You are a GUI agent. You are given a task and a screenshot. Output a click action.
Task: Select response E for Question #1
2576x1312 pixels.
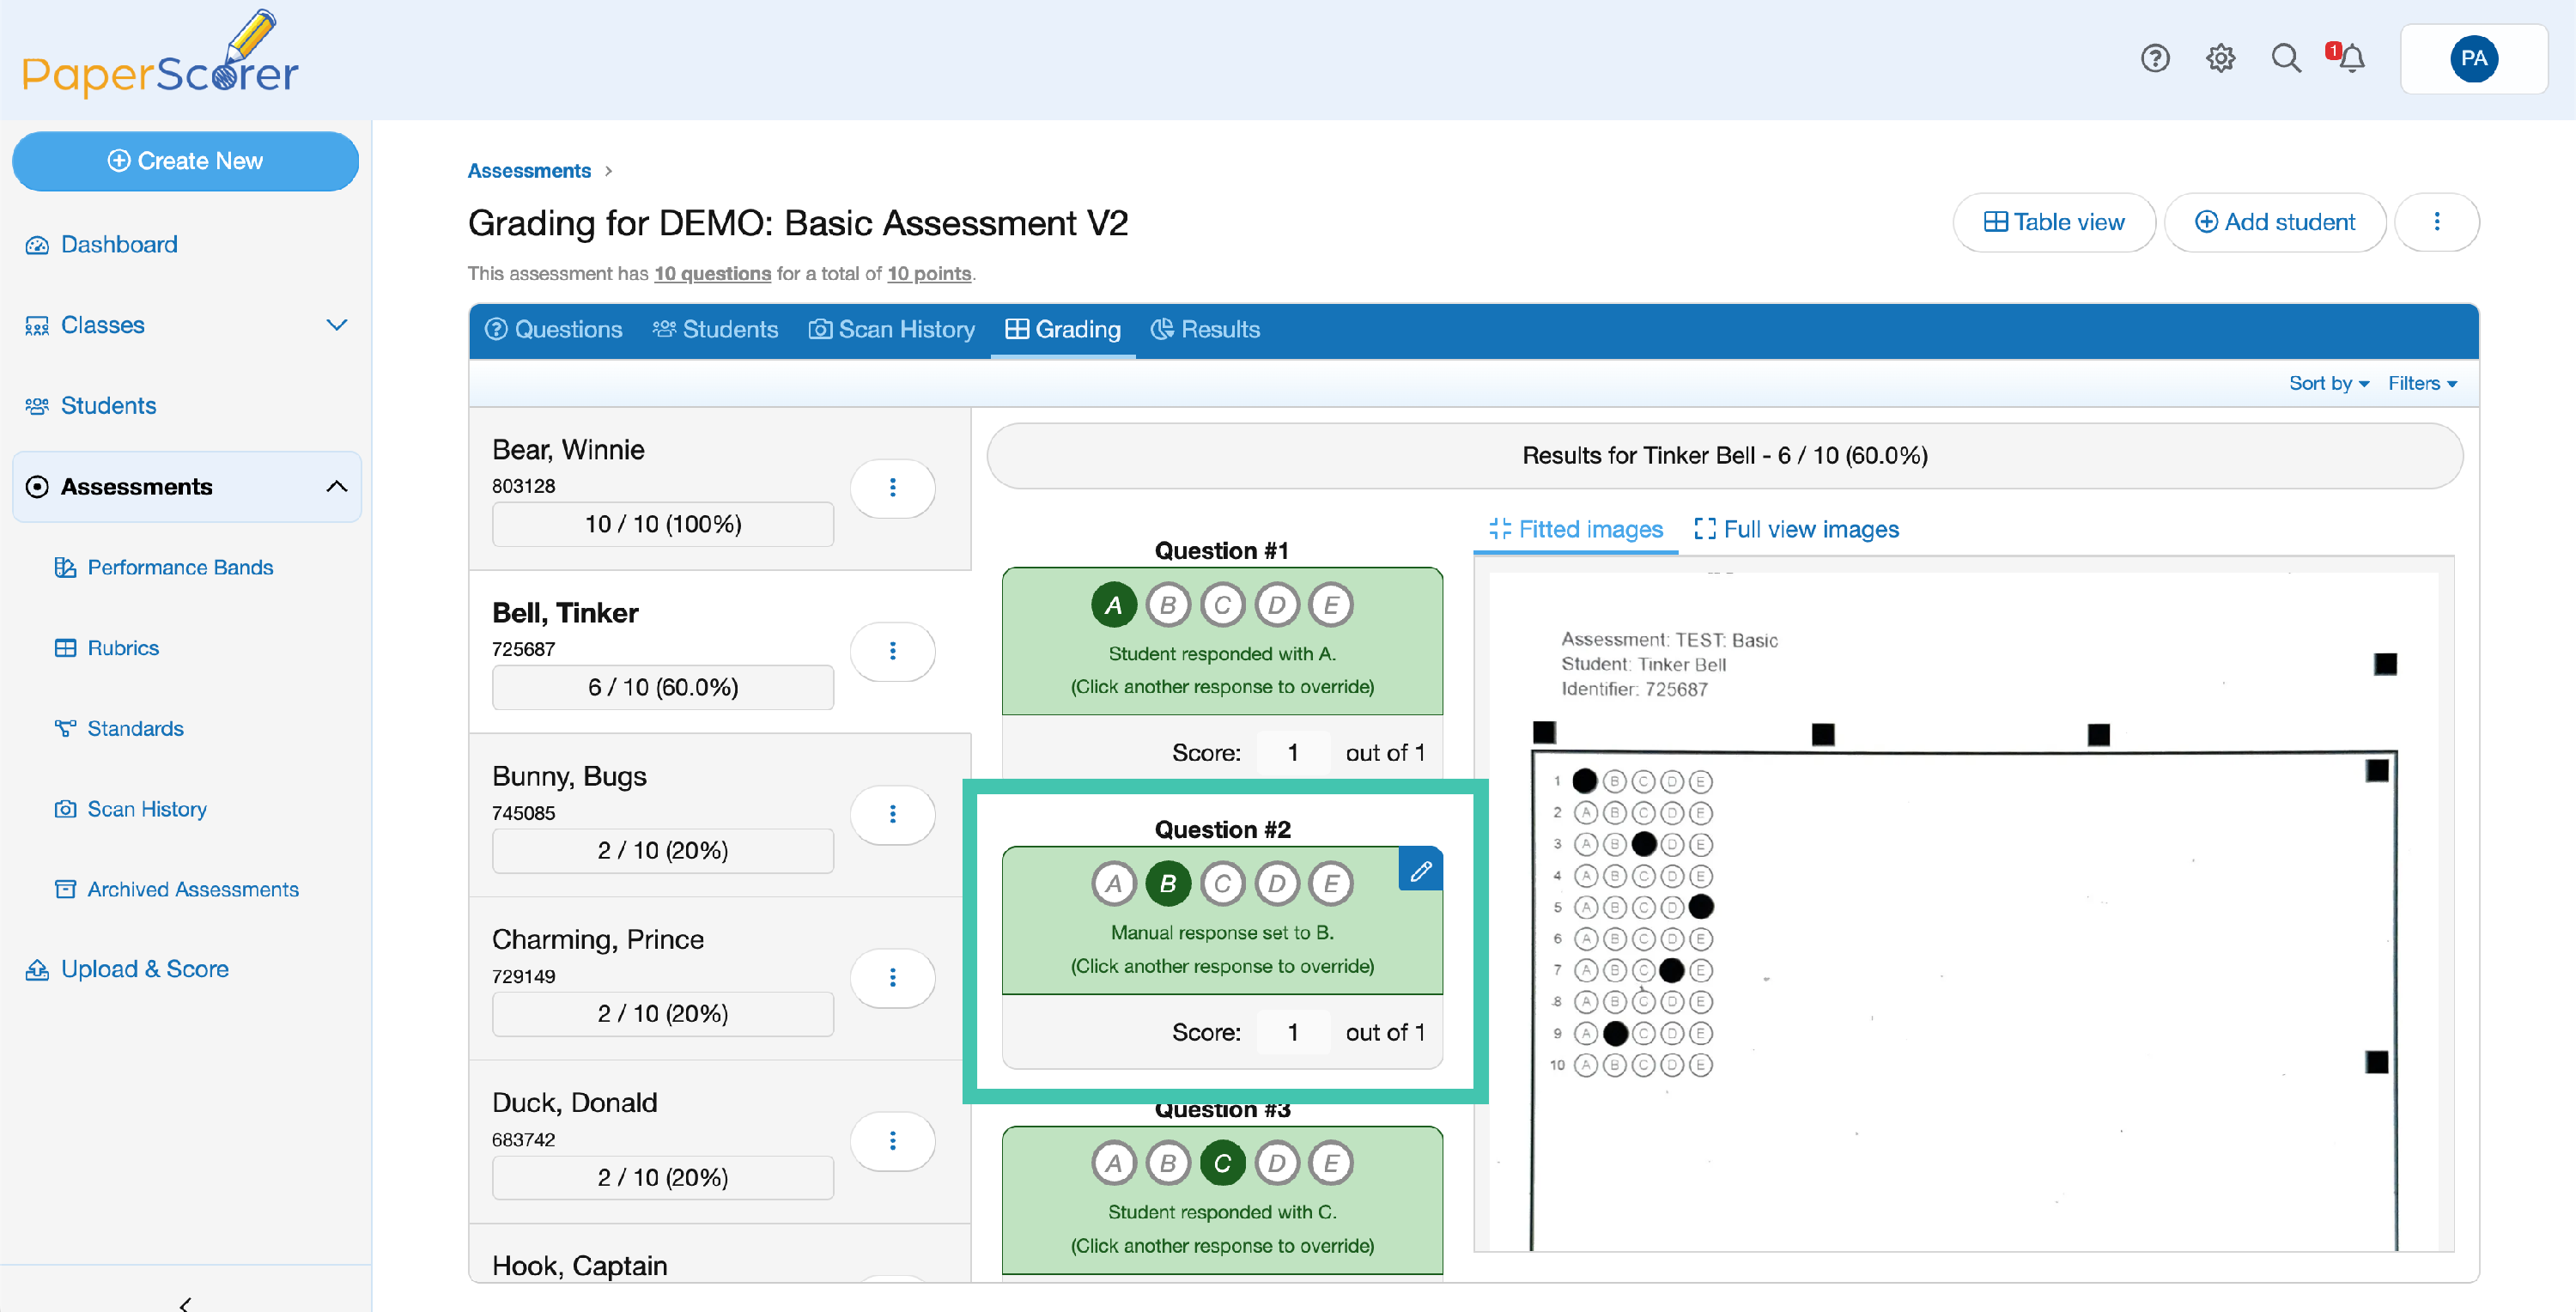pos(1331,605)
